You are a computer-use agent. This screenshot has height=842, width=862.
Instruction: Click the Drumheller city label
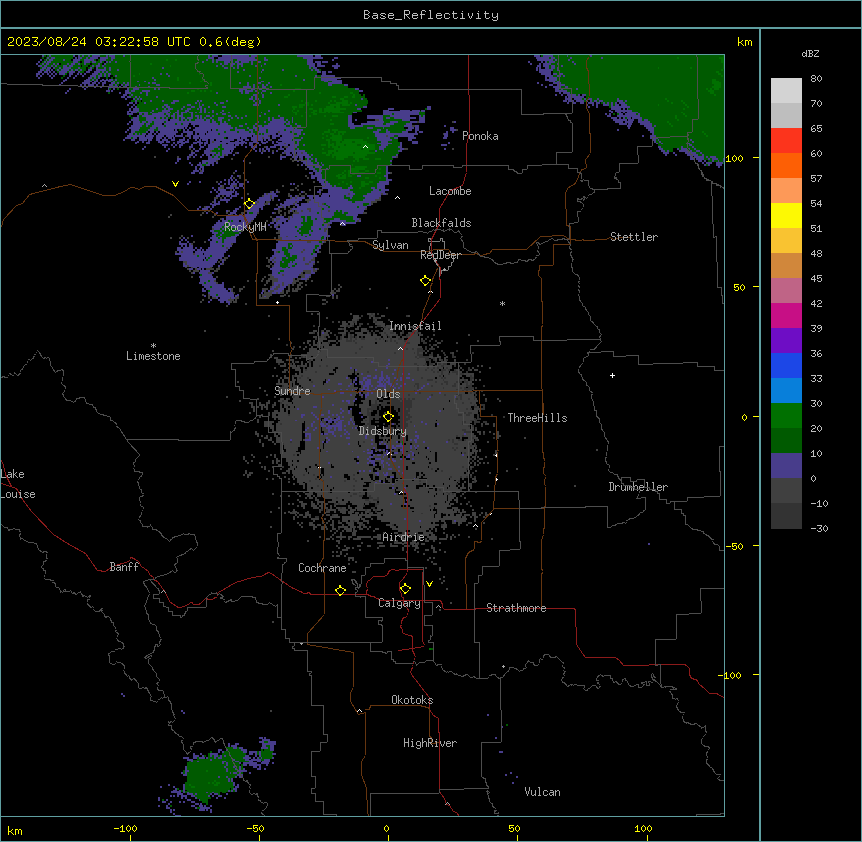pyautogui.click(x=638, y=487)
